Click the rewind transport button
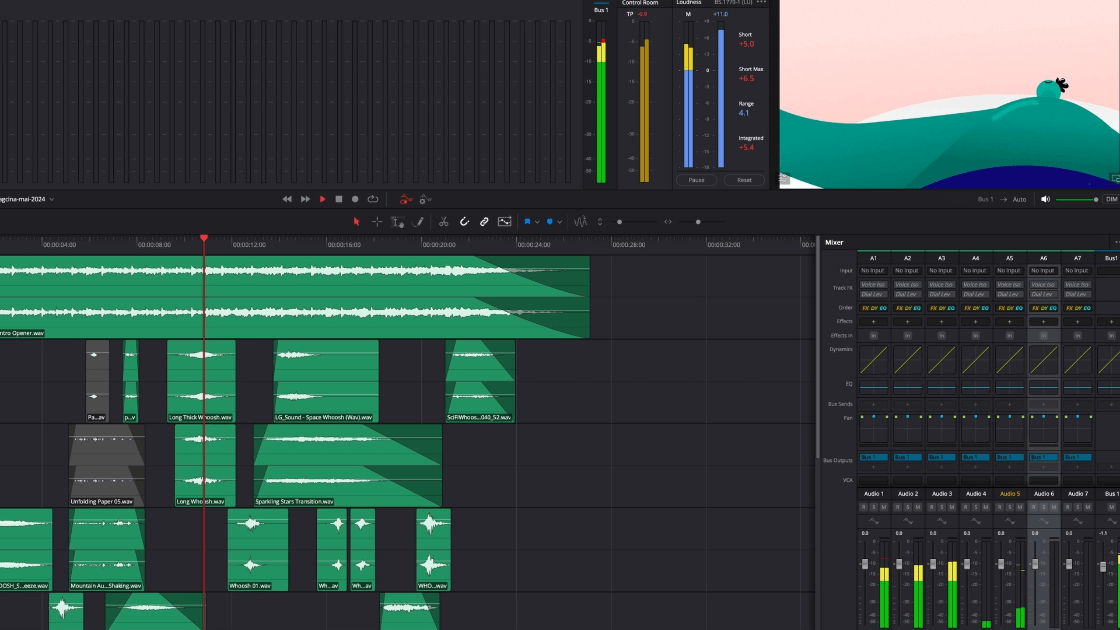Viewport: 1120px width, 630px height. (x=287, y=199)
